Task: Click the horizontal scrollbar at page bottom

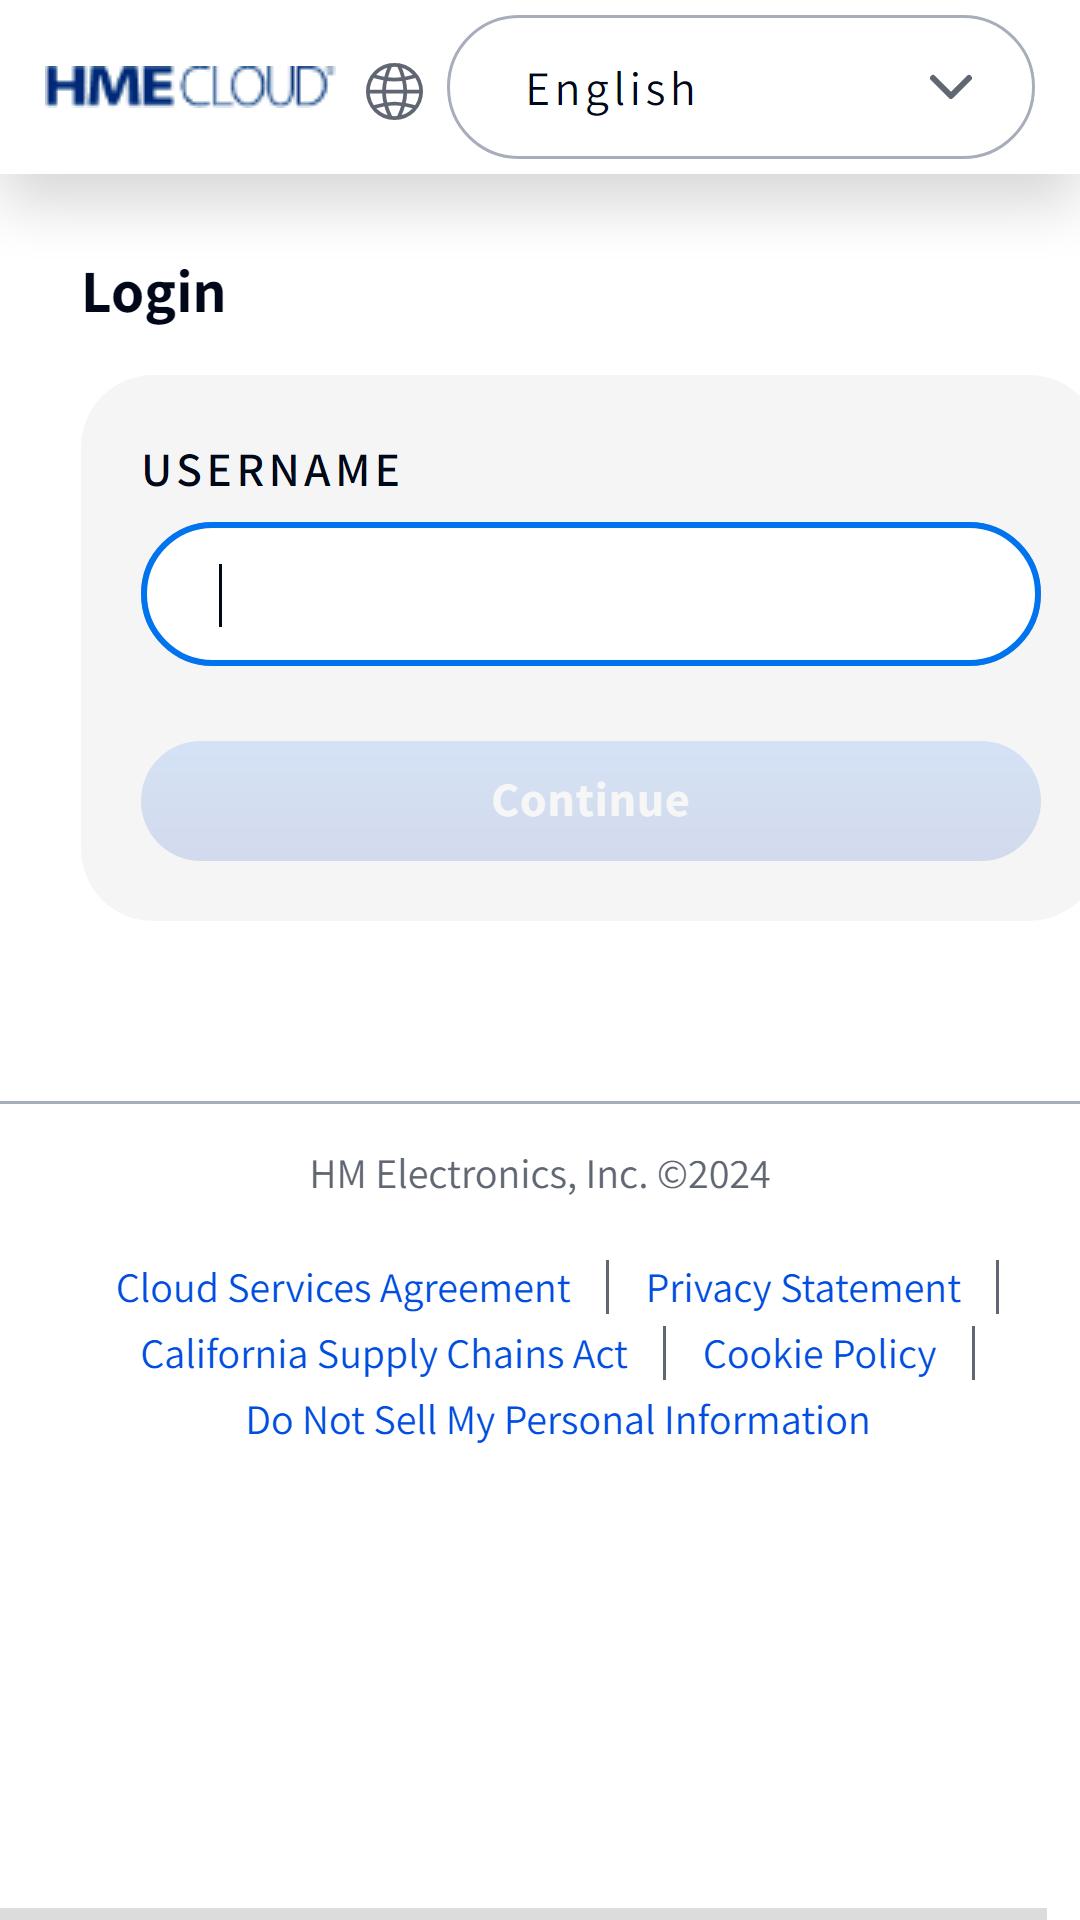Action: pyautogui.click(x=523, y=1914)
